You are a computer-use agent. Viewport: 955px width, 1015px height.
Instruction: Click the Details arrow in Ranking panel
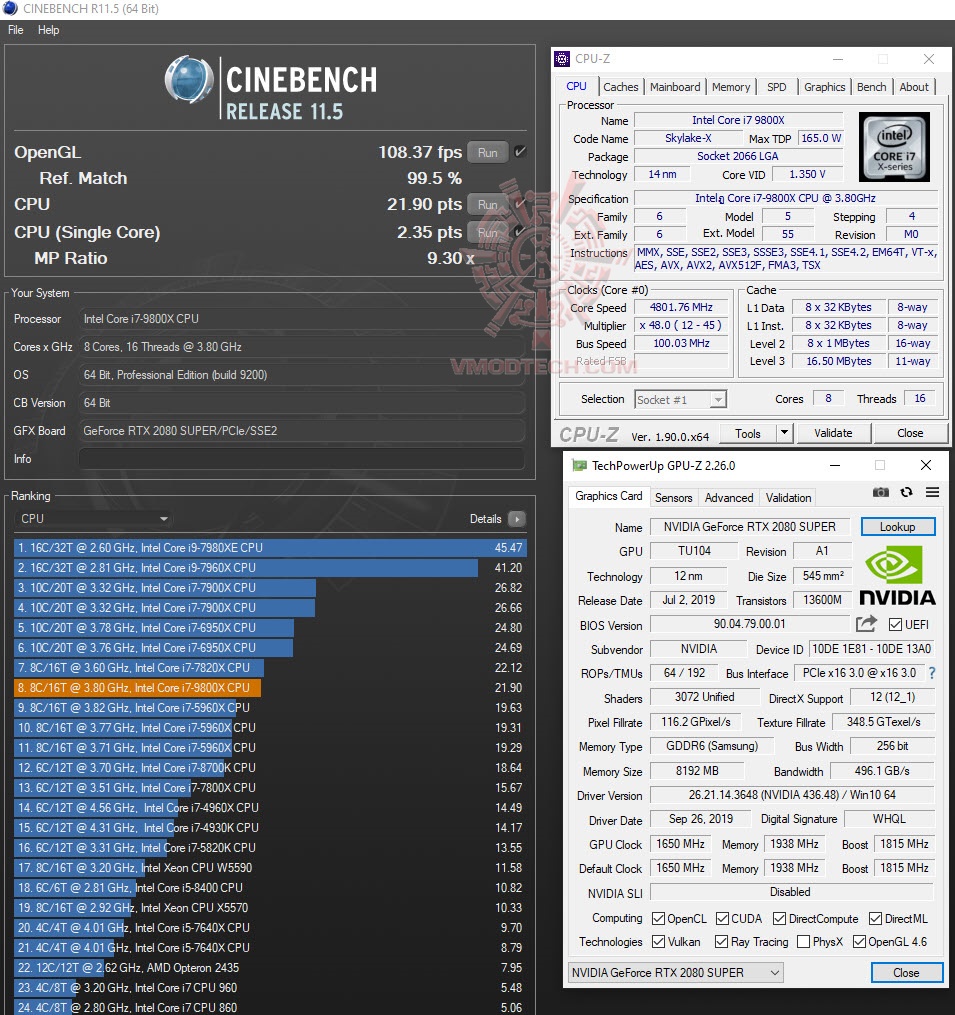click(x=516, y=519)
